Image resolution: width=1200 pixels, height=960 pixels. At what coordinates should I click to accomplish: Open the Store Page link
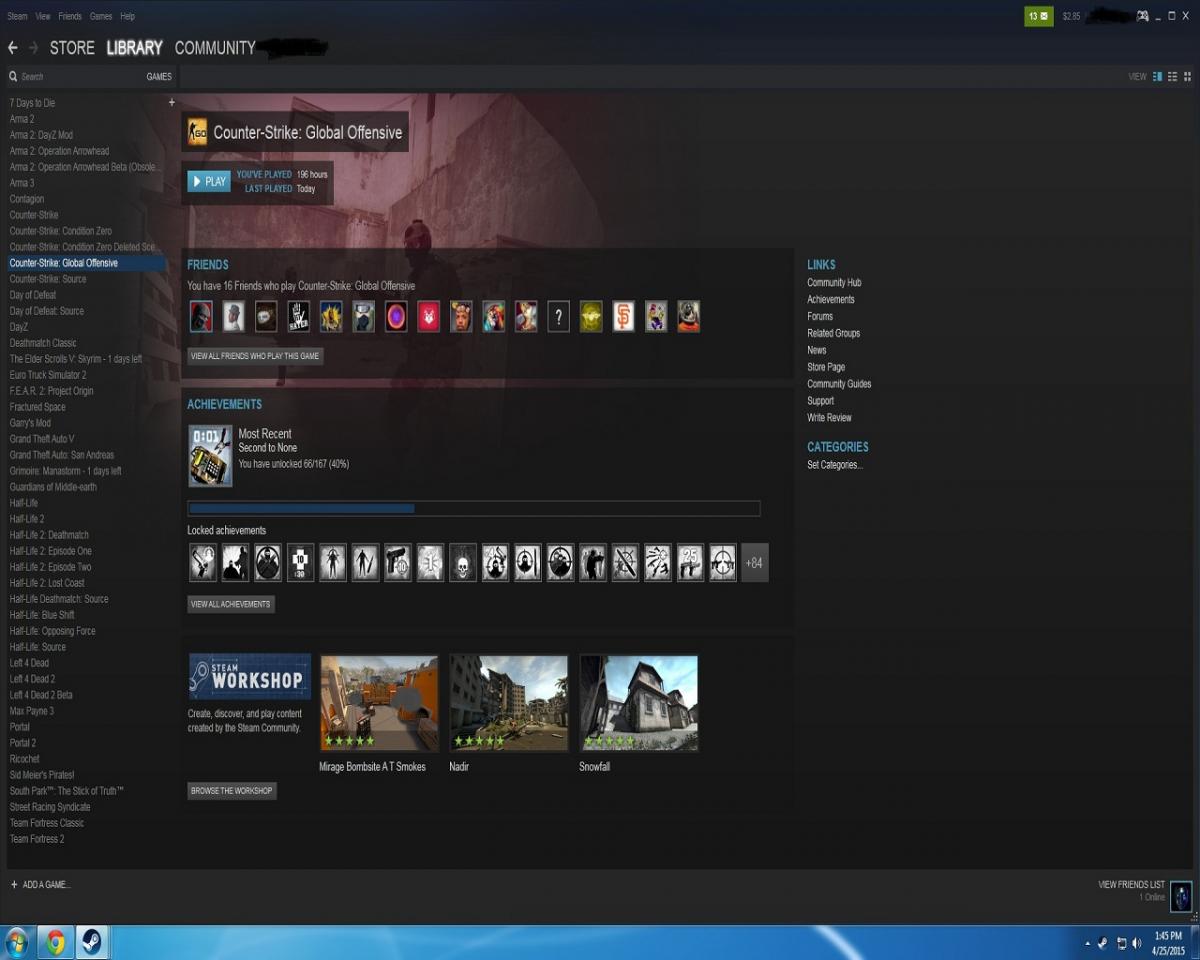[826, 367]
